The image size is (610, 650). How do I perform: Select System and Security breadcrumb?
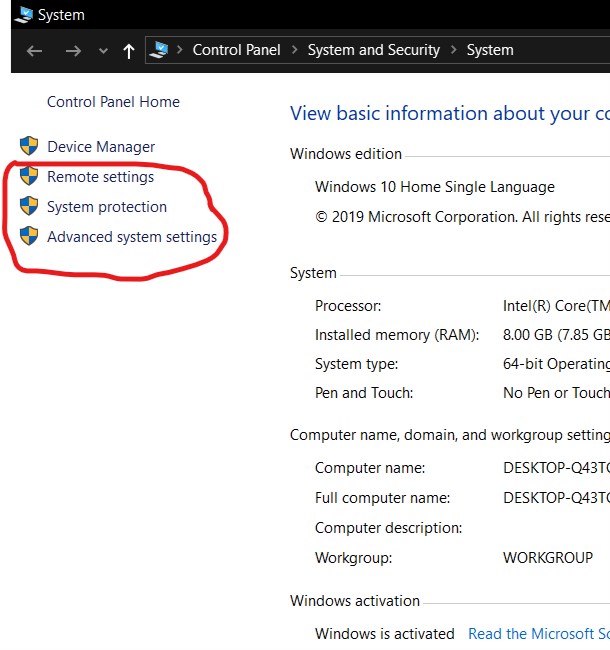(x=373, y=50)
